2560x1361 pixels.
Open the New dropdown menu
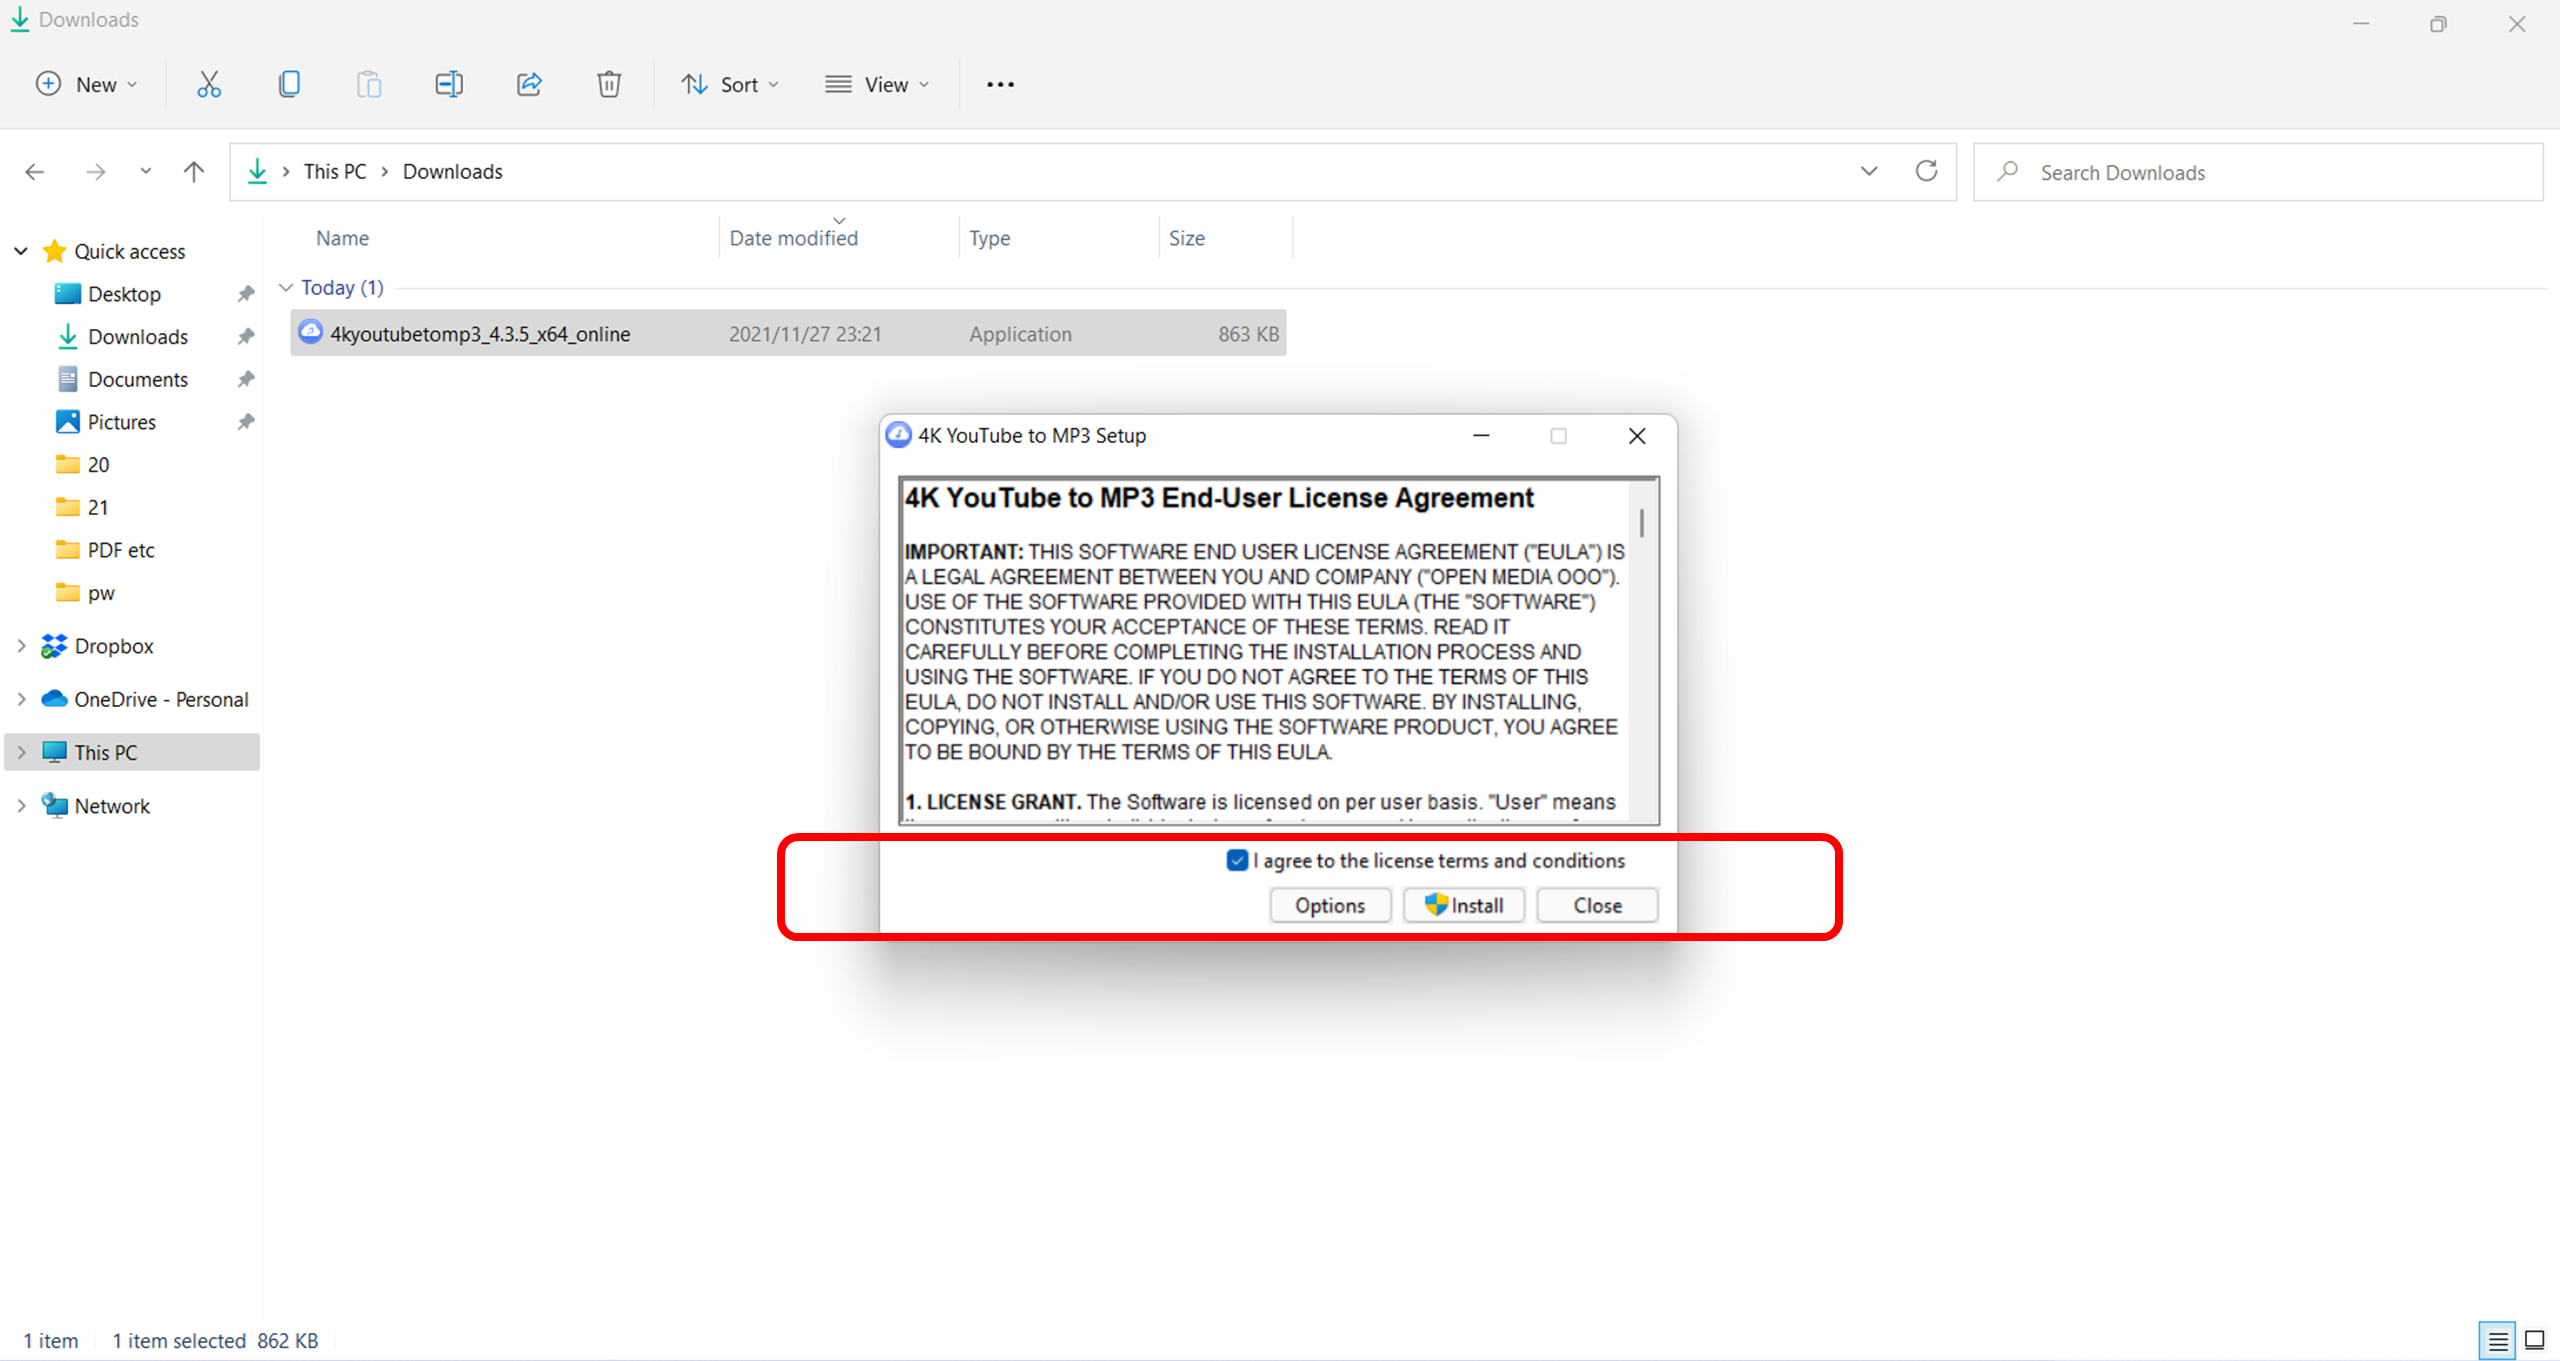87,84
